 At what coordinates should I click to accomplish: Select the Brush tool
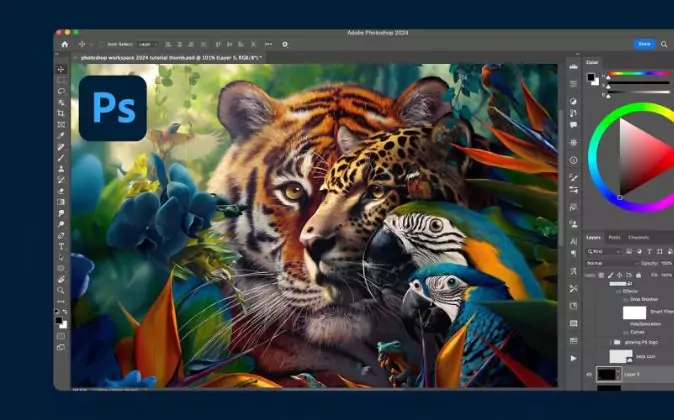click(x=61, y=158)
